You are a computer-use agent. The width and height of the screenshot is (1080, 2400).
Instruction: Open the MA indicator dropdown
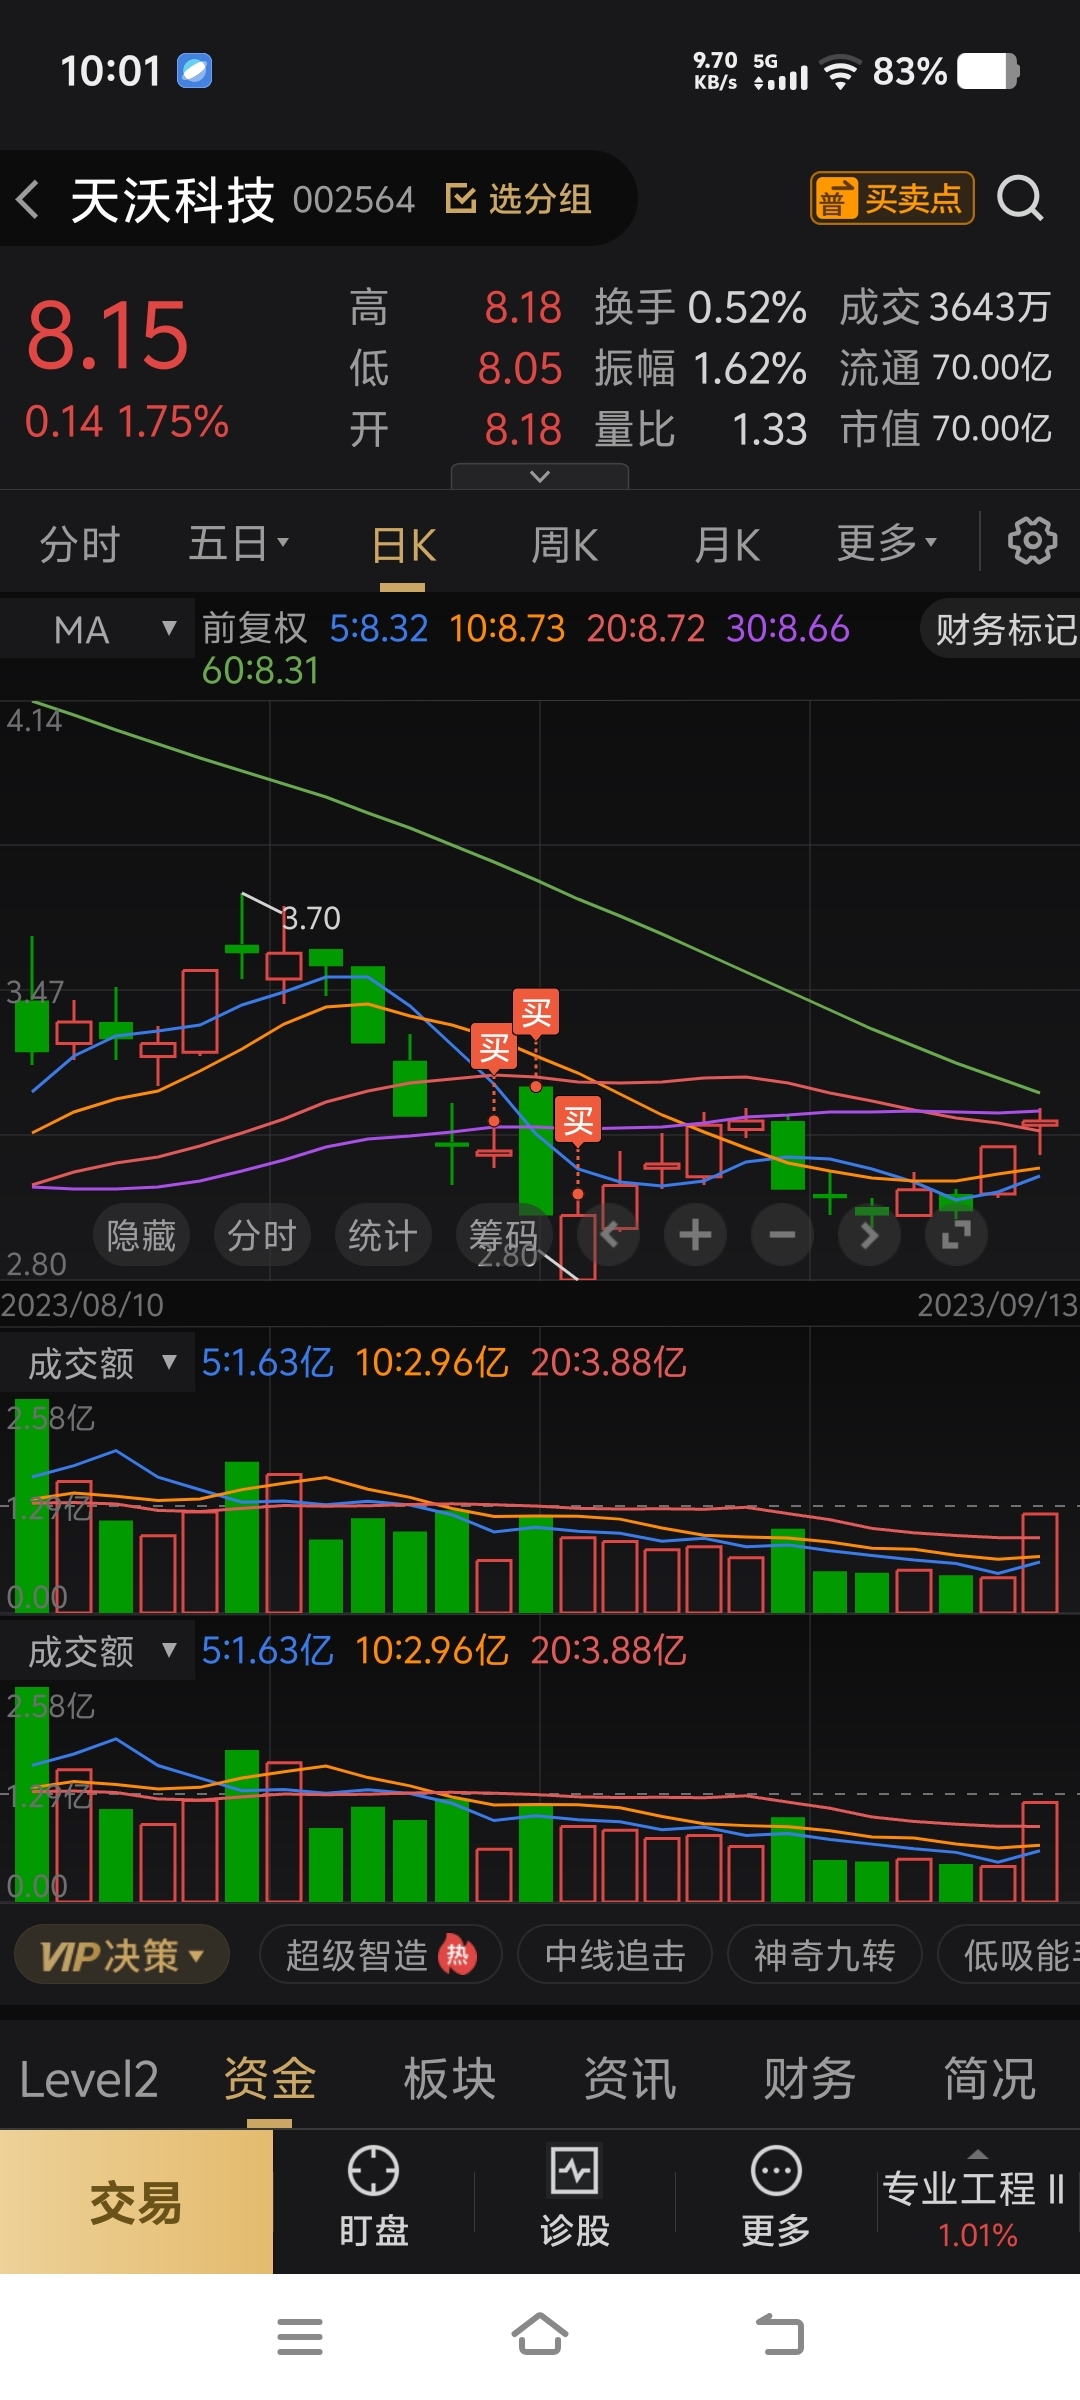(x=98, y=630)
